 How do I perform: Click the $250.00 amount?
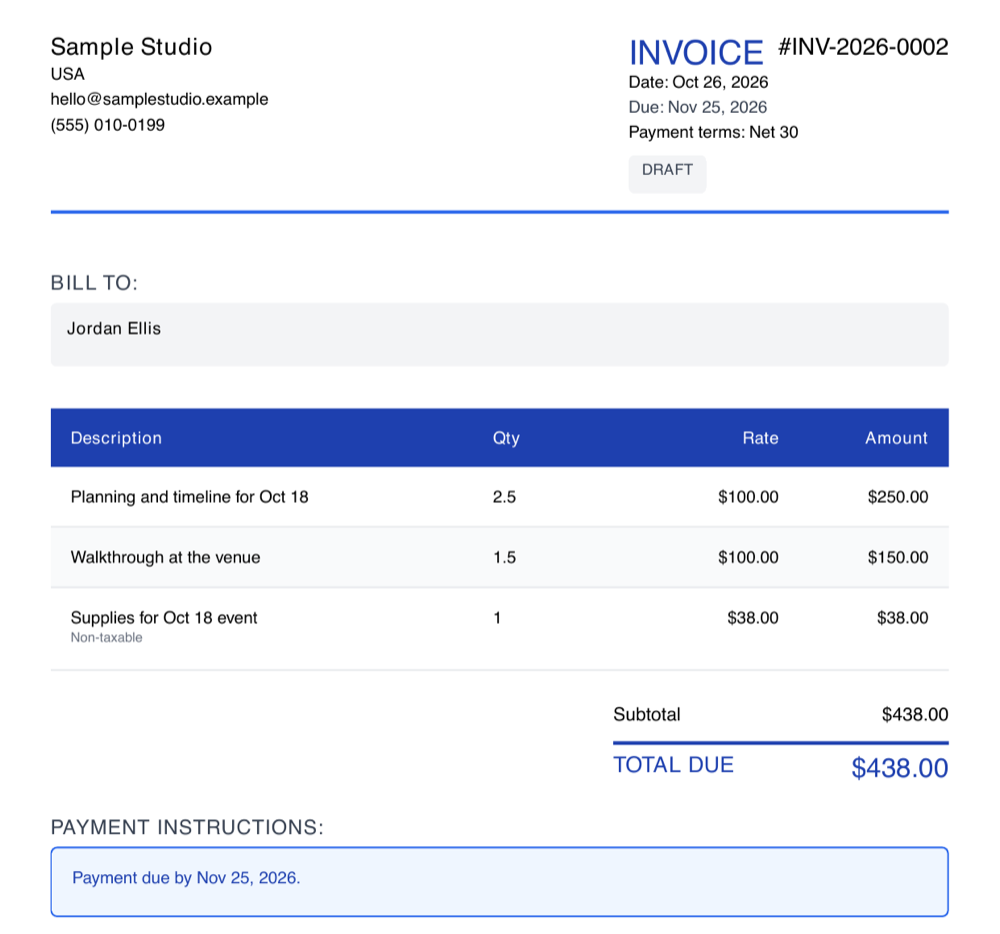[x=897, y=497]
